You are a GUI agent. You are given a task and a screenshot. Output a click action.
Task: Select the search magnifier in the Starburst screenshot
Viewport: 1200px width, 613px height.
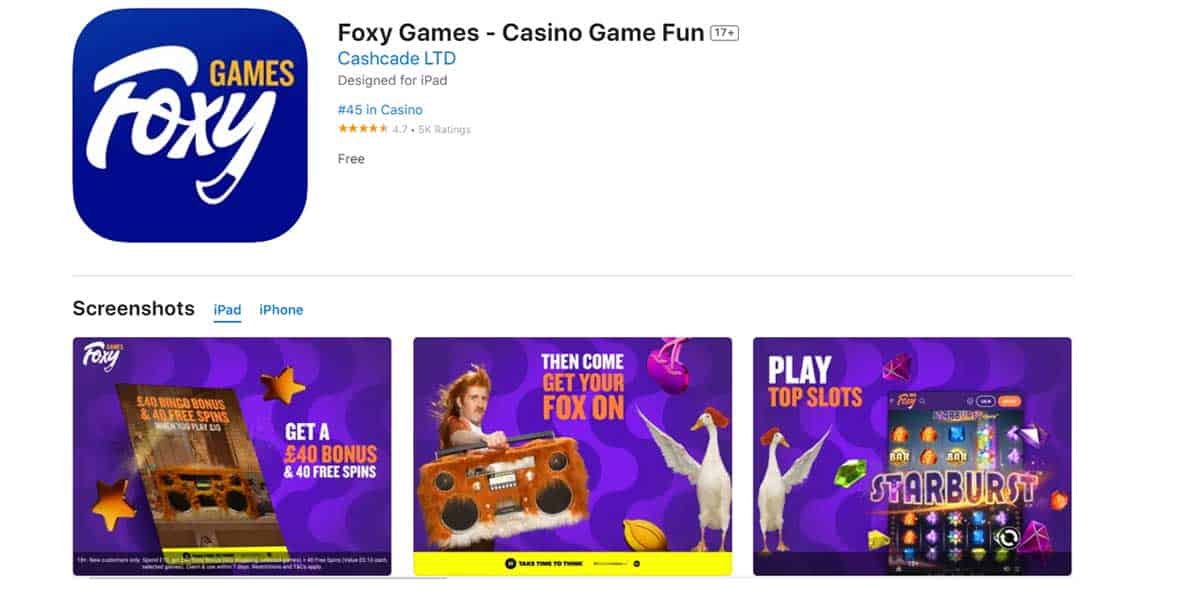pyautogui.click(x=923, y=402)
